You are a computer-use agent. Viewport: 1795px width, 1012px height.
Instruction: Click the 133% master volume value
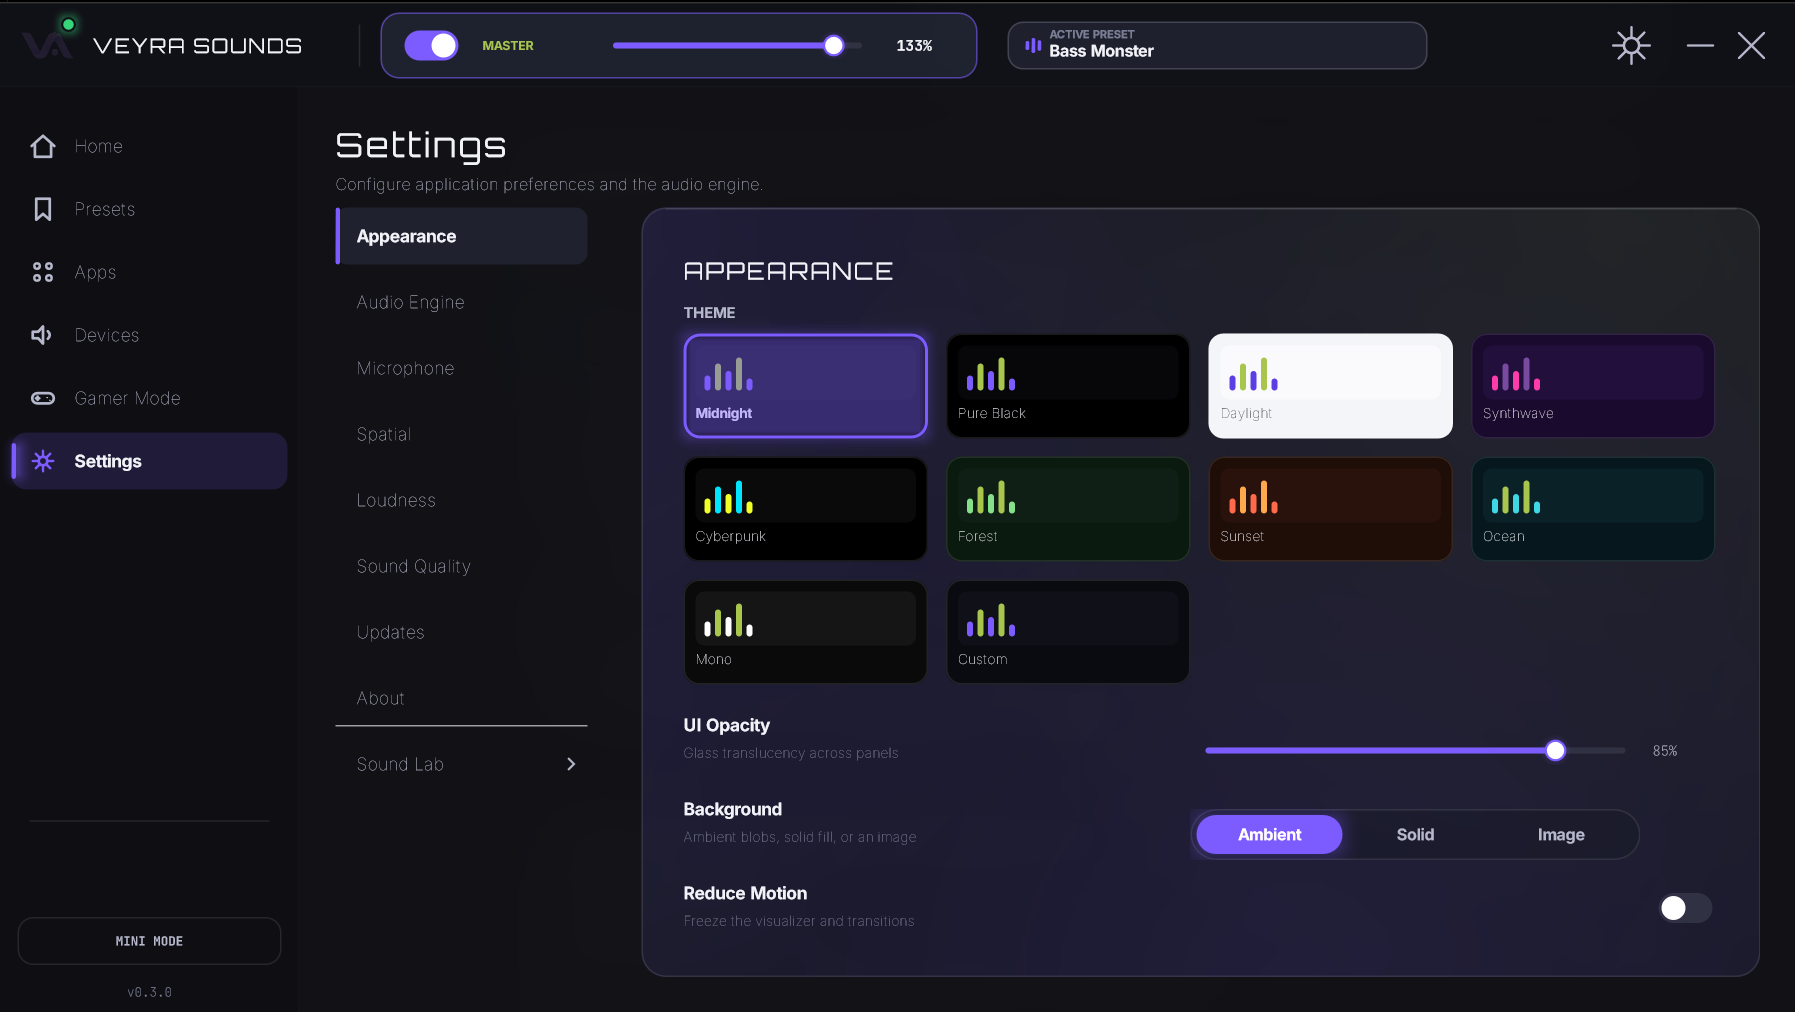pyautogui.click(x=914, y=46)
